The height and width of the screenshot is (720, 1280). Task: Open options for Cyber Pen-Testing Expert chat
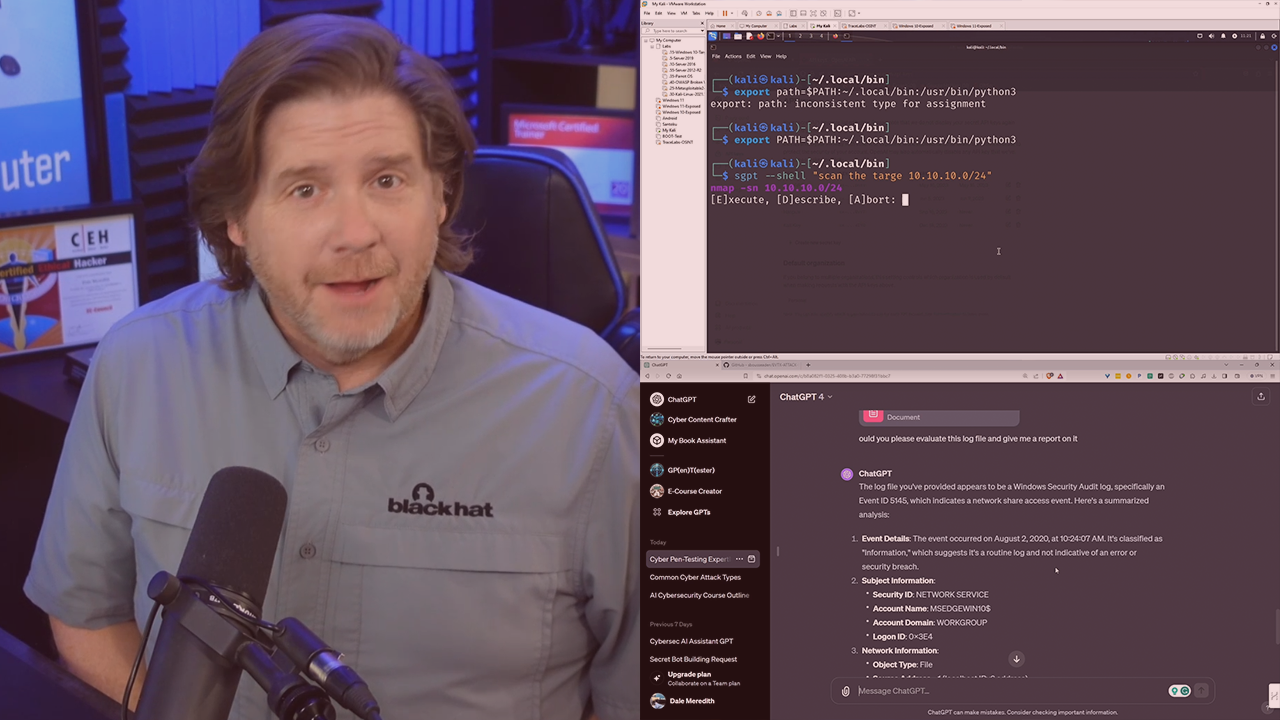(739, 559)
